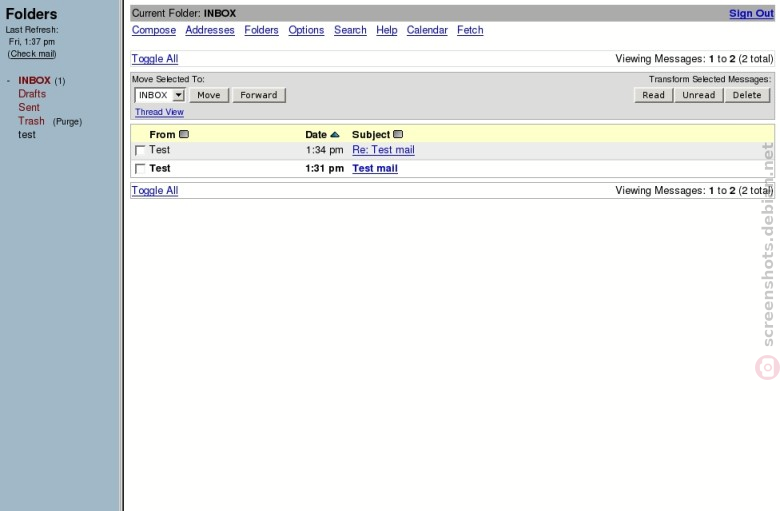Open the Drafts folder
780x511 pixels.
click(x=32, y=94)
